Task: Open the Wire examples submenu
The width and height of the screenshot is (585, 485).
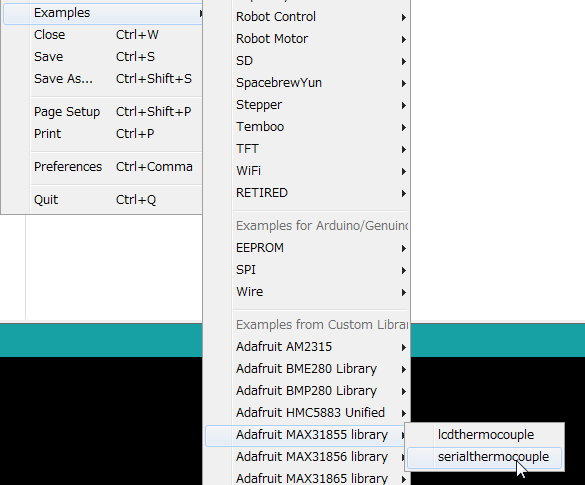Action: (x=308, y=292)
